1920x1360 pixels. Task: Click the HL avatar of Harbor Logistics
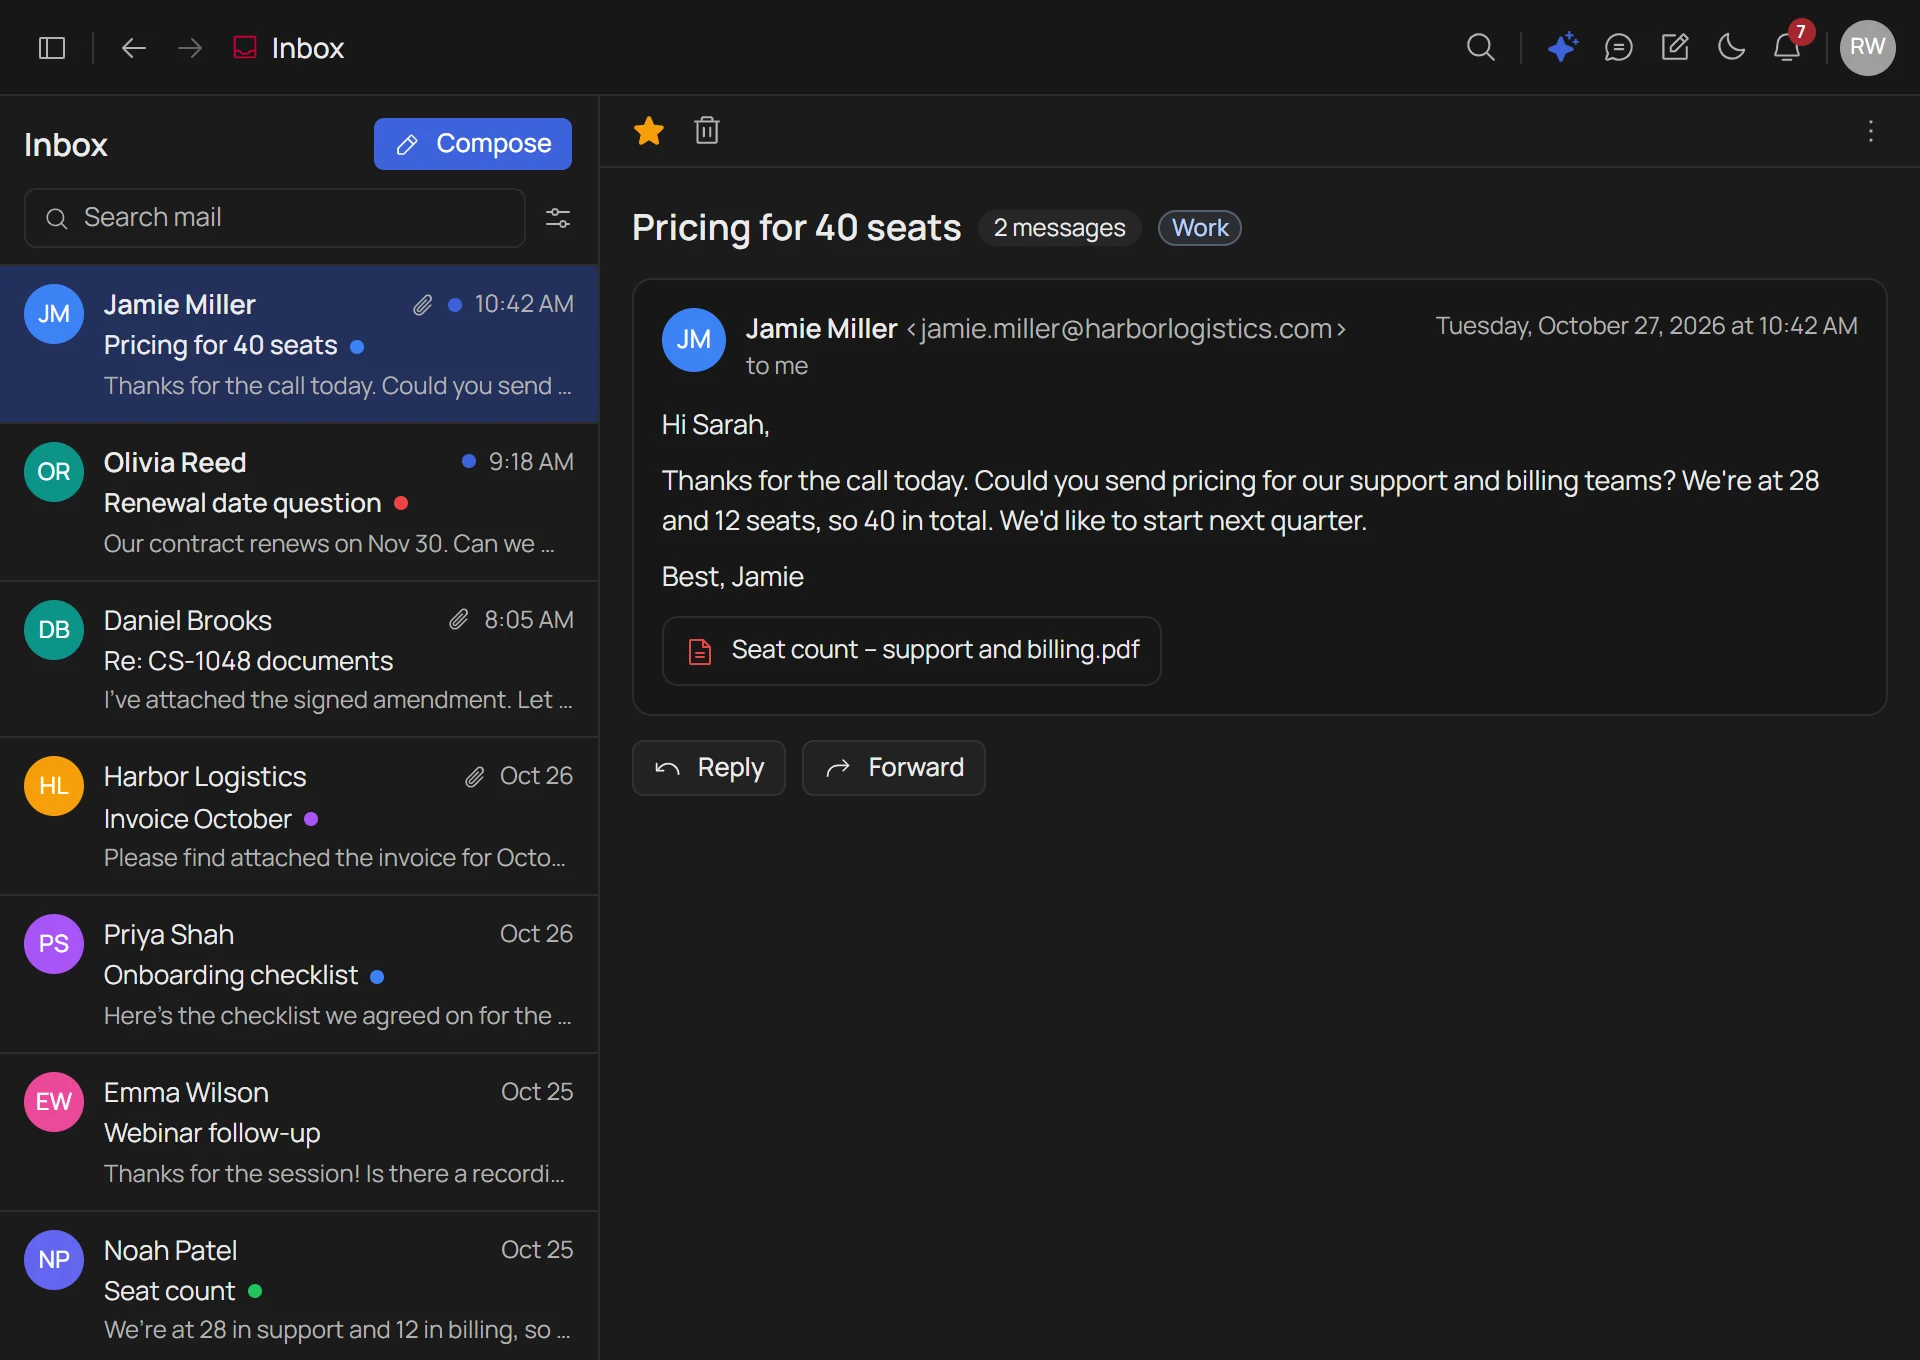pyautogui.click(x=54, y=786)
